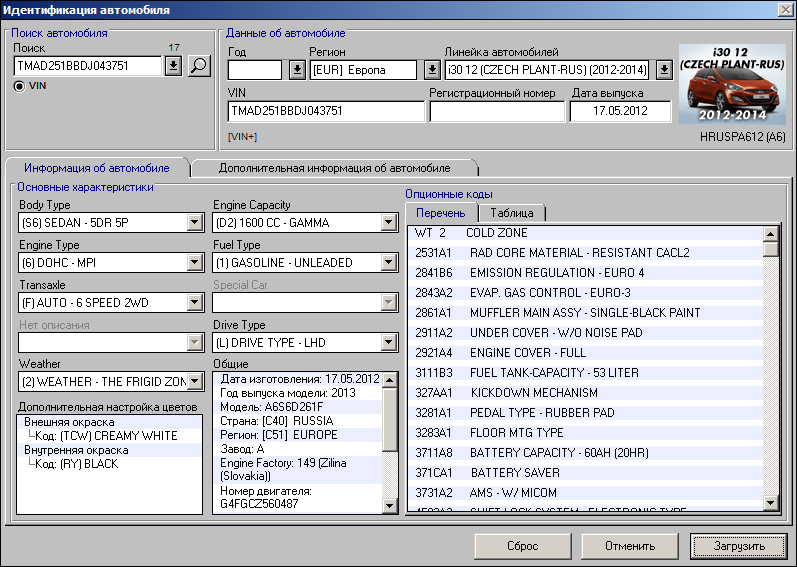Expand the Weather dropdown
Image resolution: width=797 pixels, height=567 pixels.
pyautogui.click(x=195, y=382)
